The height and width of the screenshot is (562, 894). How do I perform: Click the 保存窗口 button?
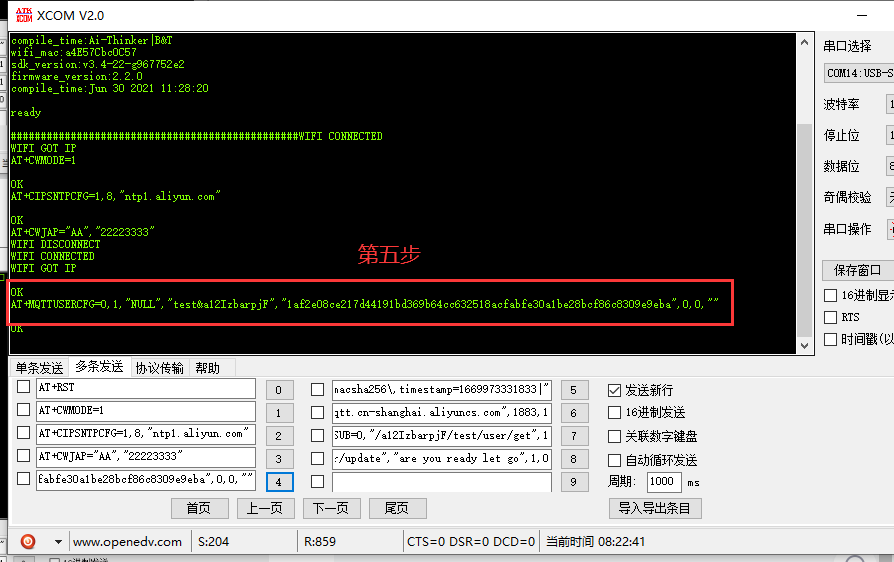(858, 270)
